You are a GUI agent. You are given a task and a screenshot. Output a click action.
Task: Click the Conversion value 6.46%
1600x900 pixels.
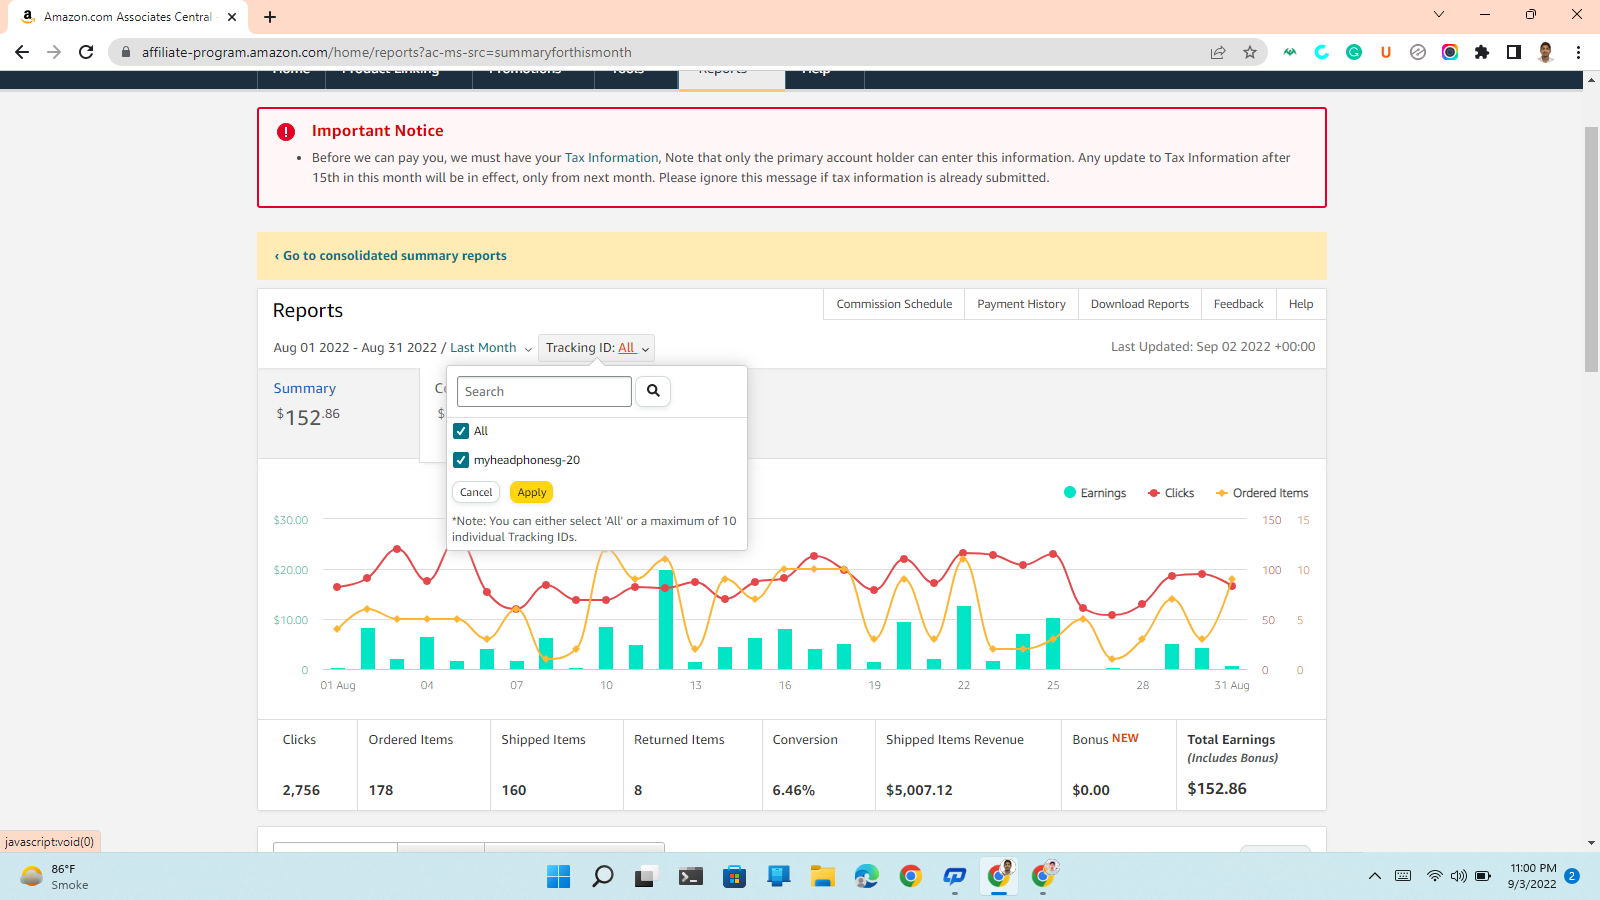pos(794,790)
